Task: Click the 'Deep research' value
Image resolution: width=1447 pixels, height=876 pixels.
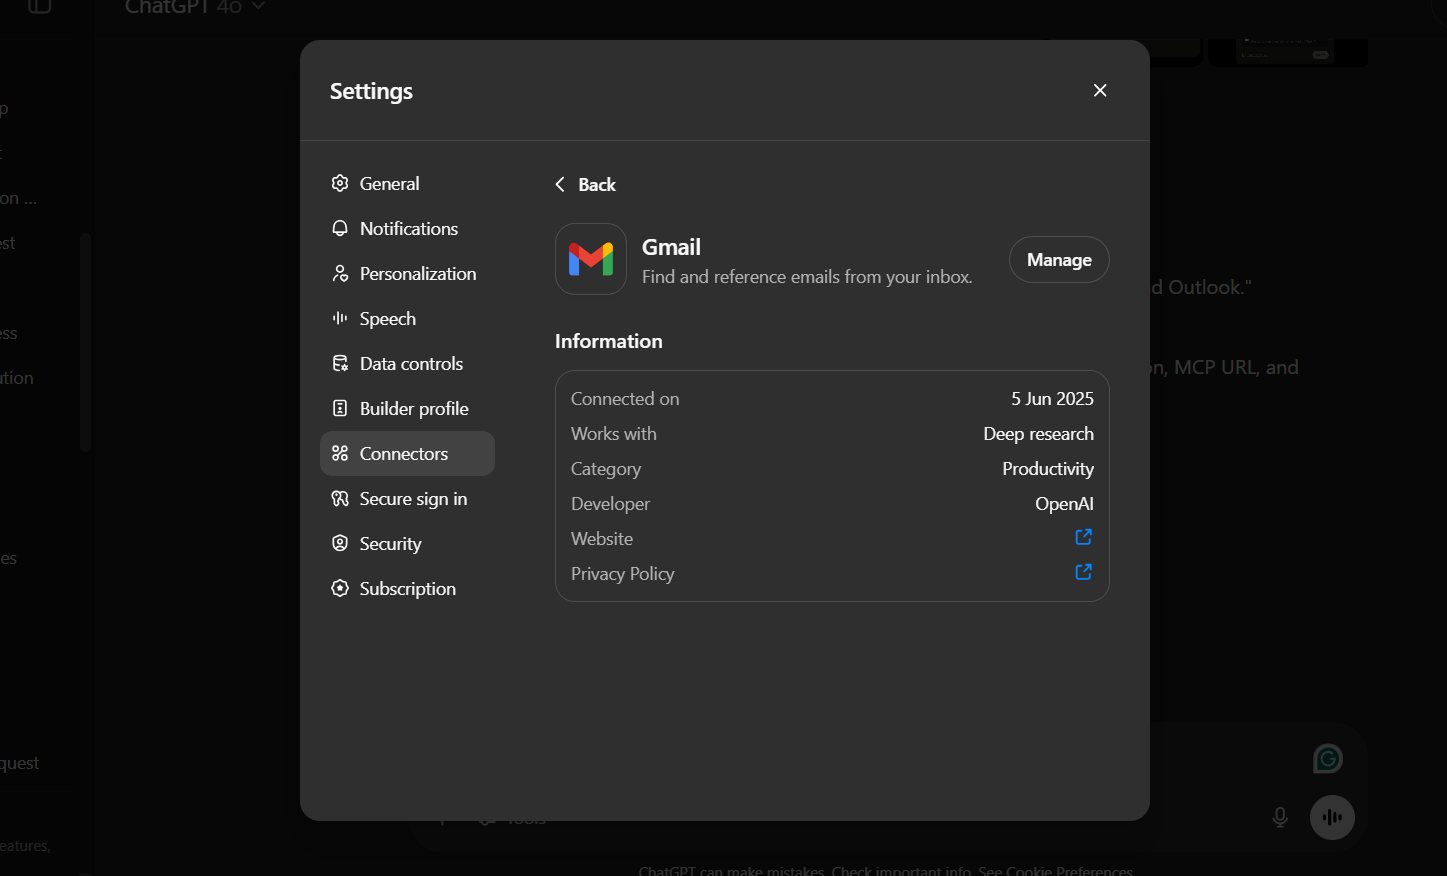Action: 1038,434
